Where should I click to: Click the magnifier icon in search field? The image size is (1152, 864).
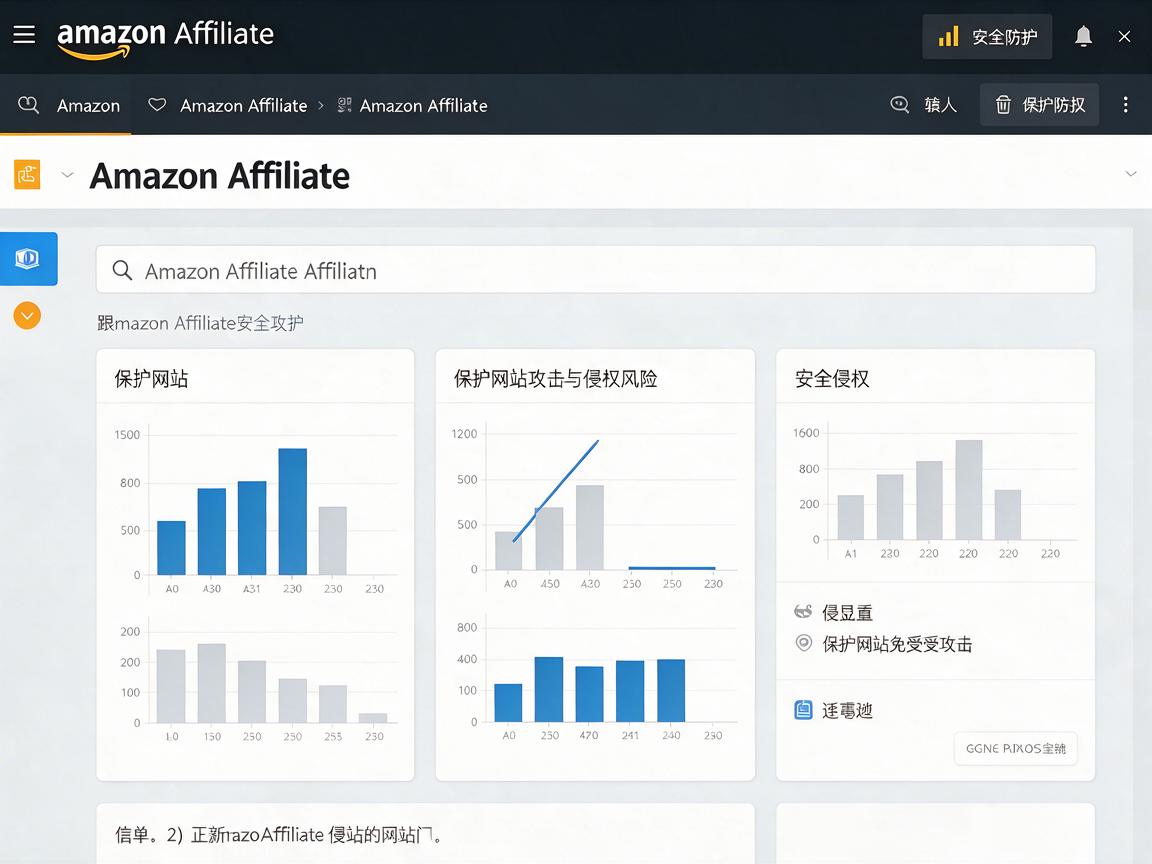pyautogui.click(x=122, y=270)
